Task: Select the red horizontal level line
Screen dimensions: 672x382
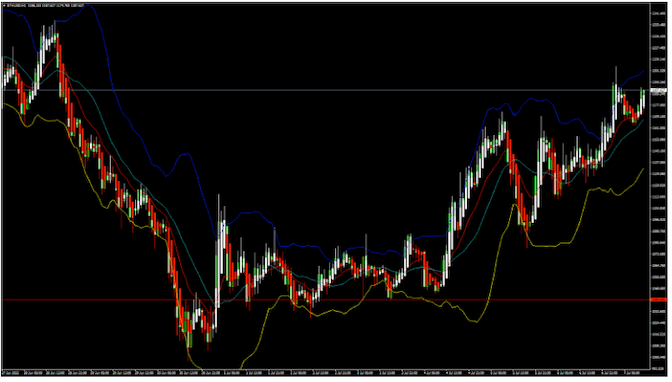Action: tap(326, 300)
